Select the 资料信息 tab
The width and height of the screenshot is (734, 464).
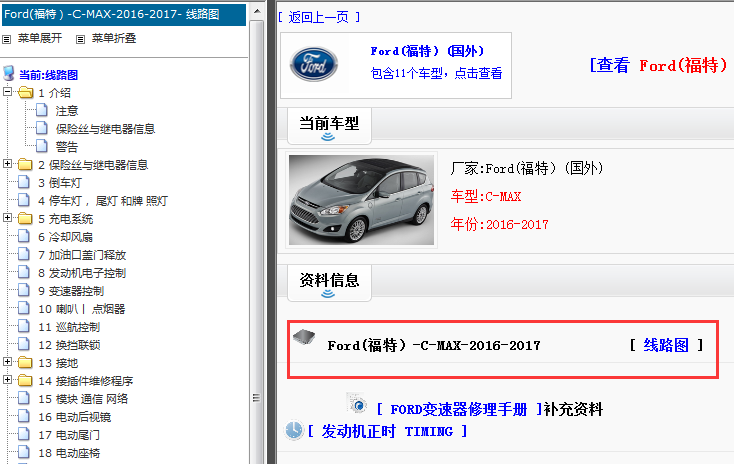(x=329, y=282)
